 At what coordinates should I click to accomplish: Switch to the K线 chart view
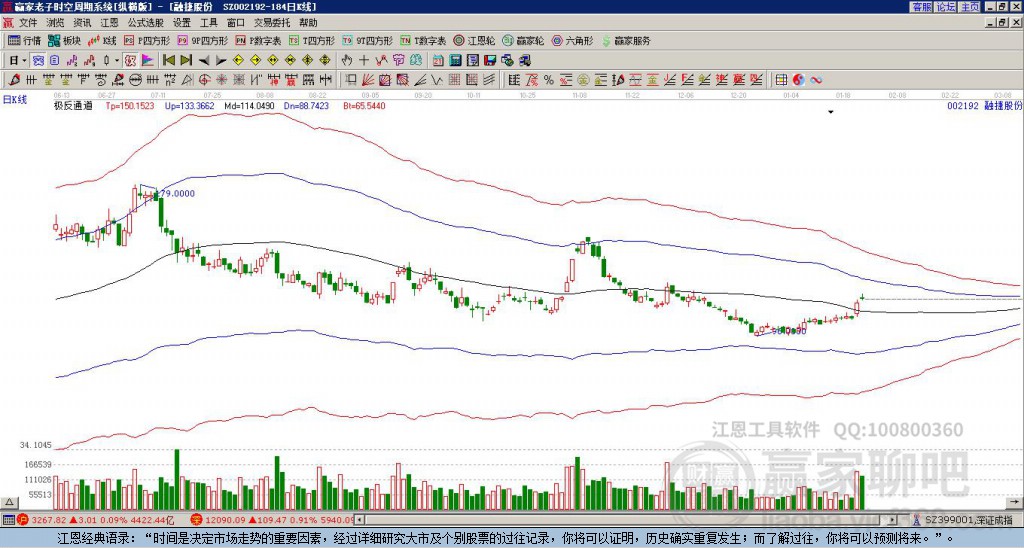[x=102, y=40]
